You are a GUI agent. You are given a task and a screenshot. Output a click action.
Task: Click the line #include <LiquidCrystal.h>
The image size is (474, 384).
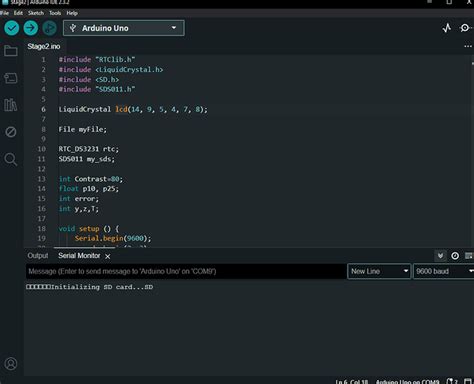coord(111,70)
